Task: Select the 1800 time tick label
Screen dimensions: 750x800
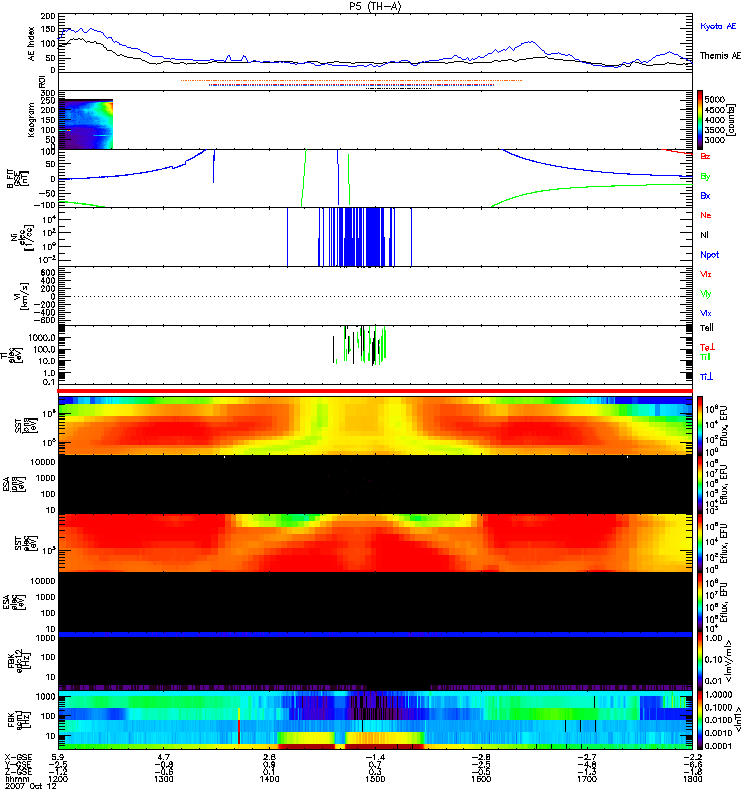Action: click(692, 779)
